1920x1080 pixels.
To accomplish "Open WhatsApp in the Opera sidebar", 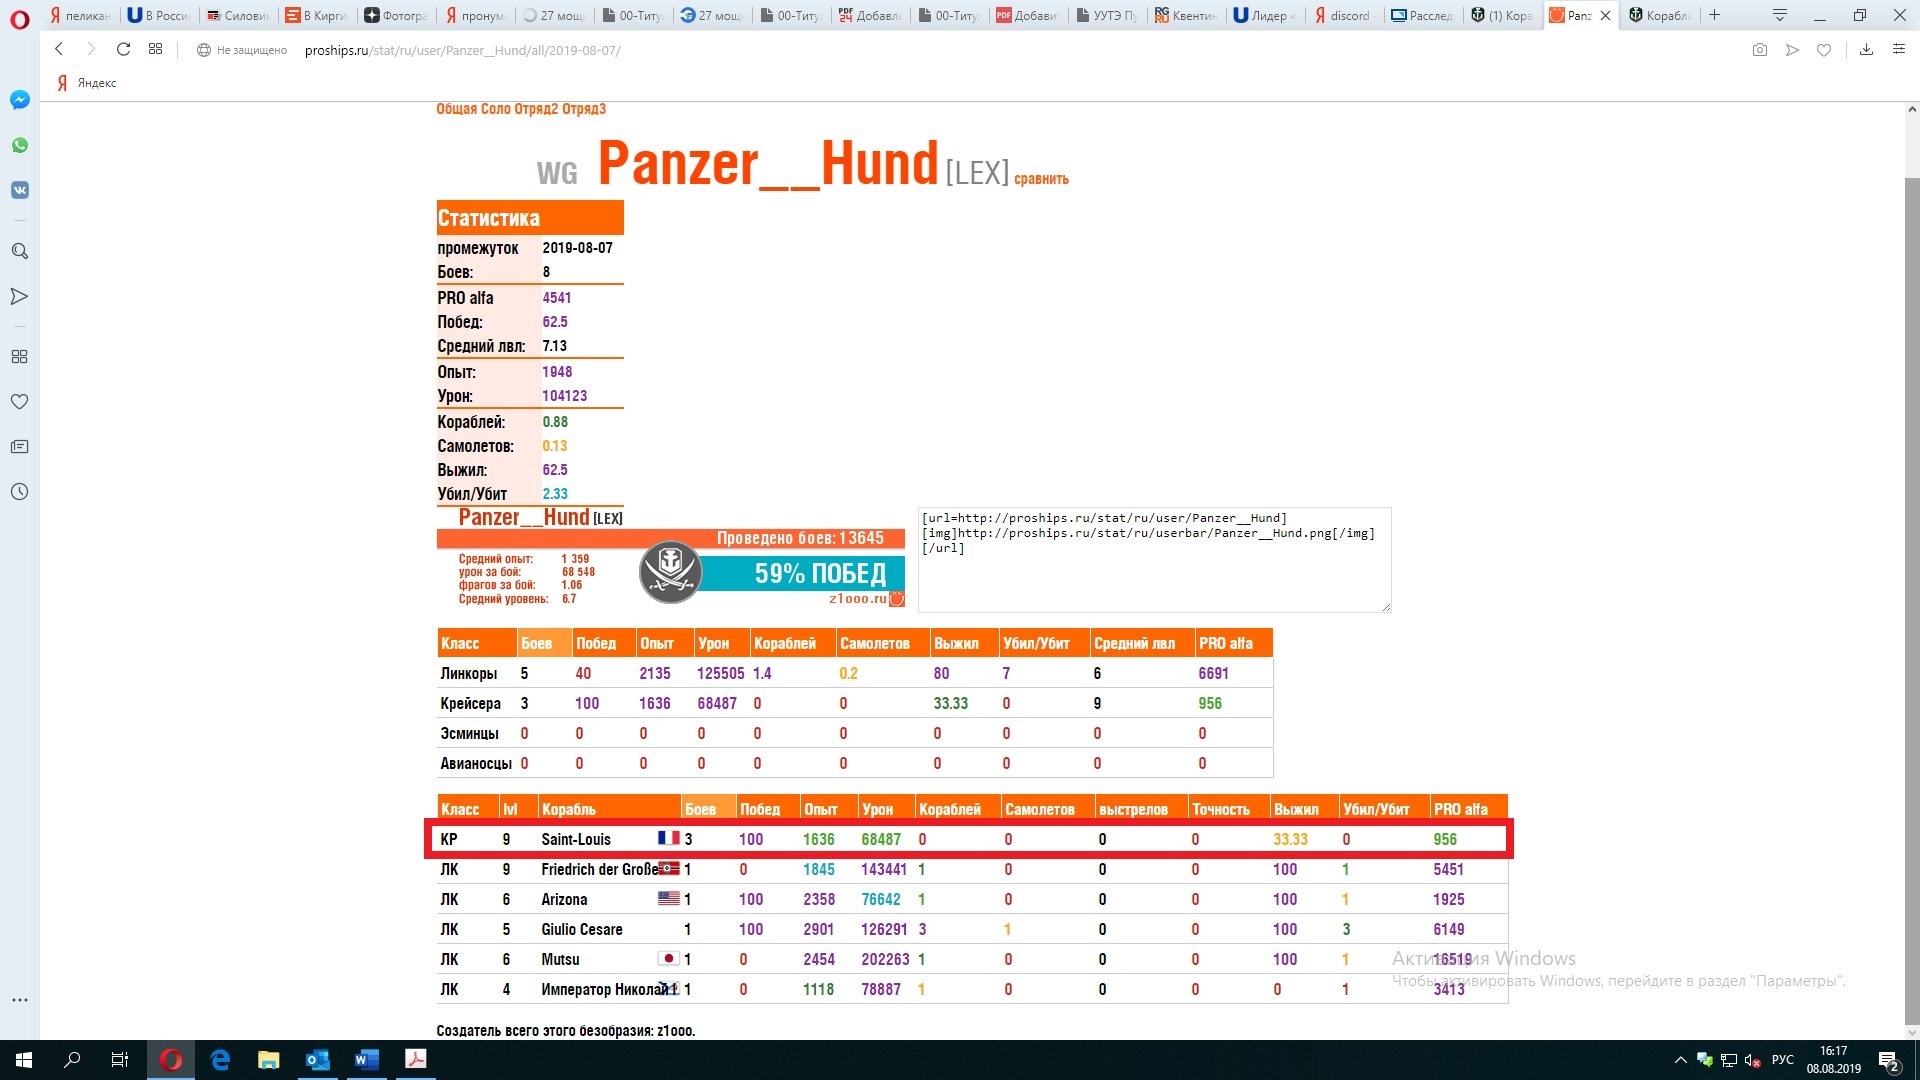I will coord(20,145).
